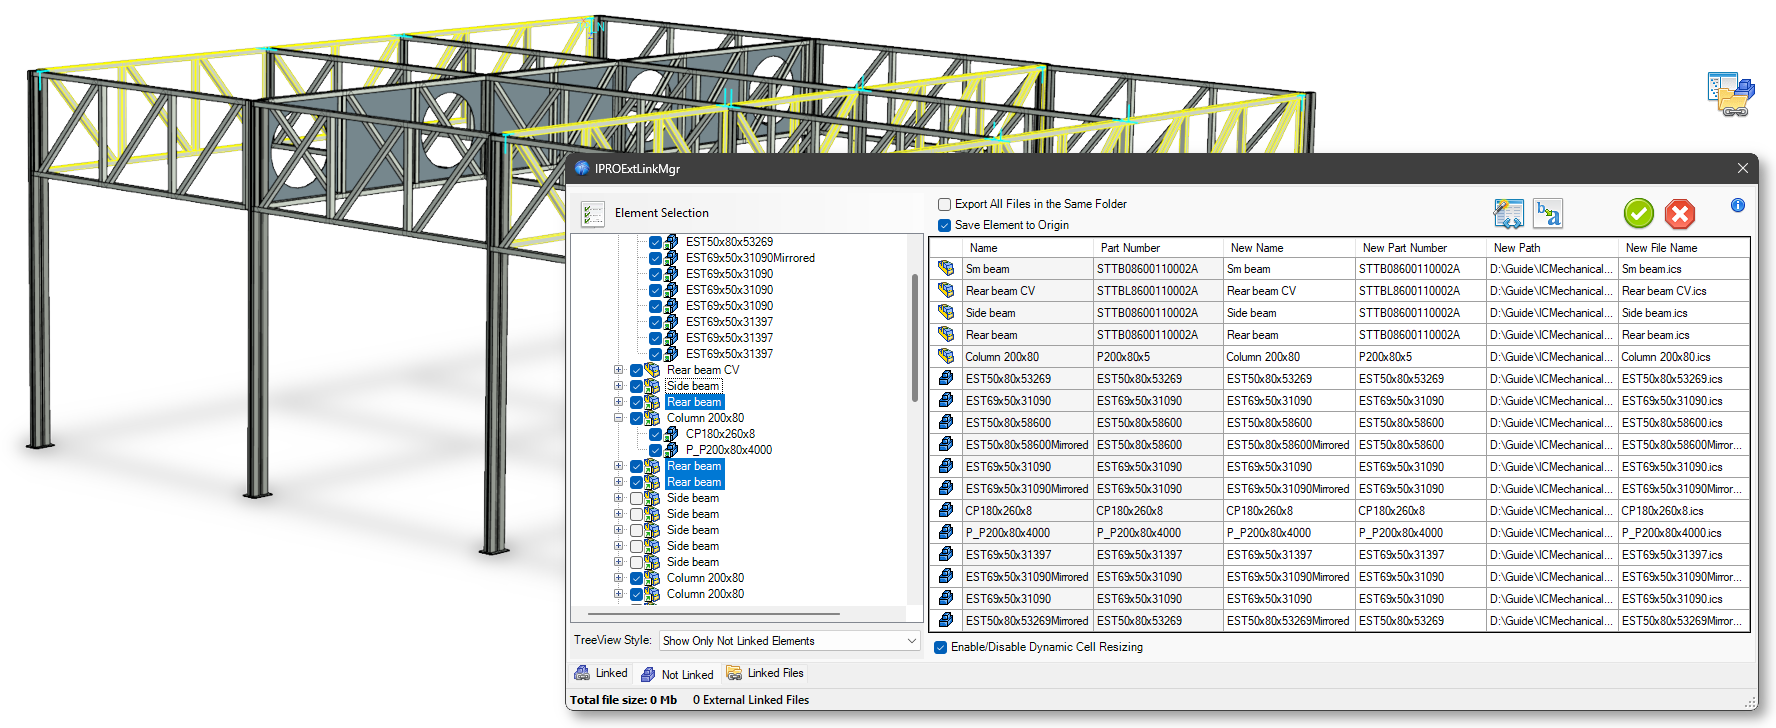Click the part icon beside CP180x260x8 in the tree
1776x728 pixels.
pyautogui.click(x=672, y=434)
